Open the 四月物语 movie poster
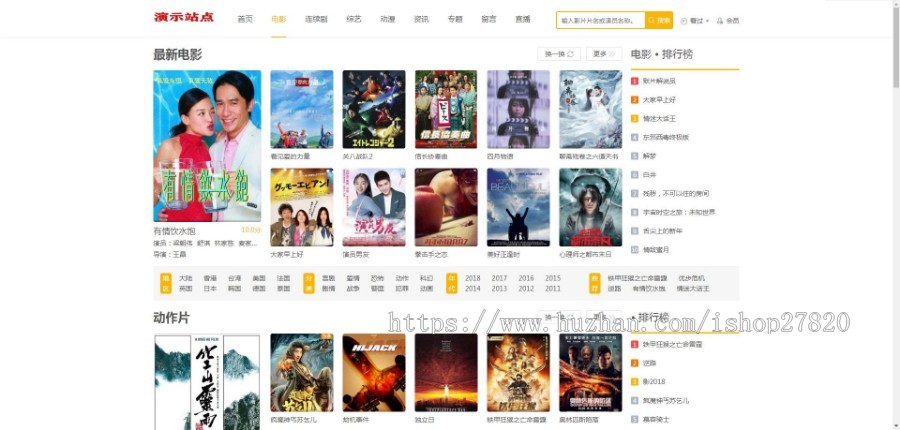The height and width of the screenshot is (430, 900). (x=518, y=109)
